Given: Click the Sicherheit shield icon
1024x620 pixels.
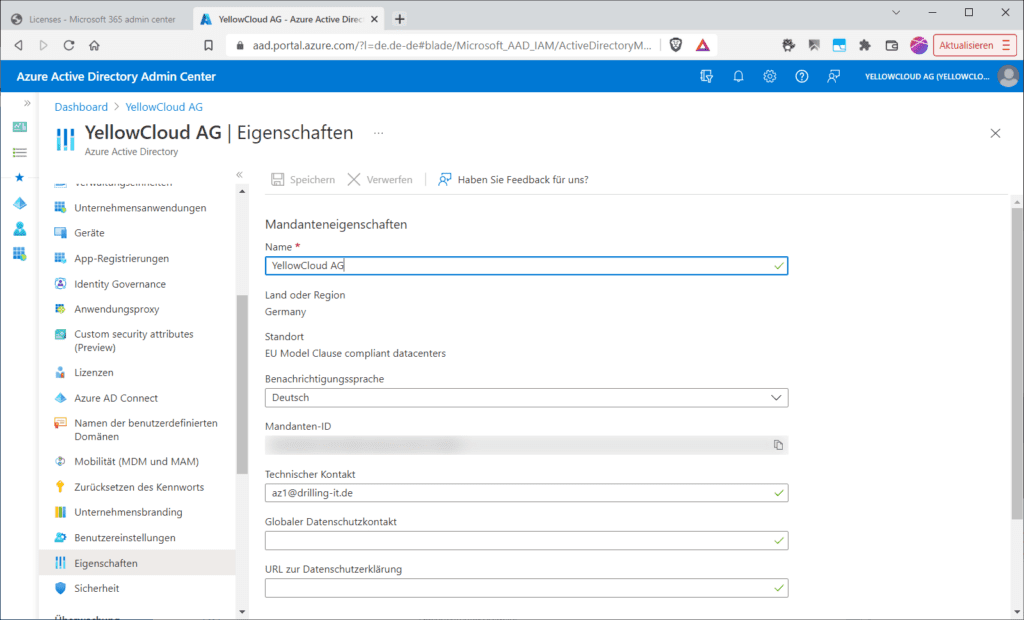Looking at the screenshot, I should [x=60, y=588].
